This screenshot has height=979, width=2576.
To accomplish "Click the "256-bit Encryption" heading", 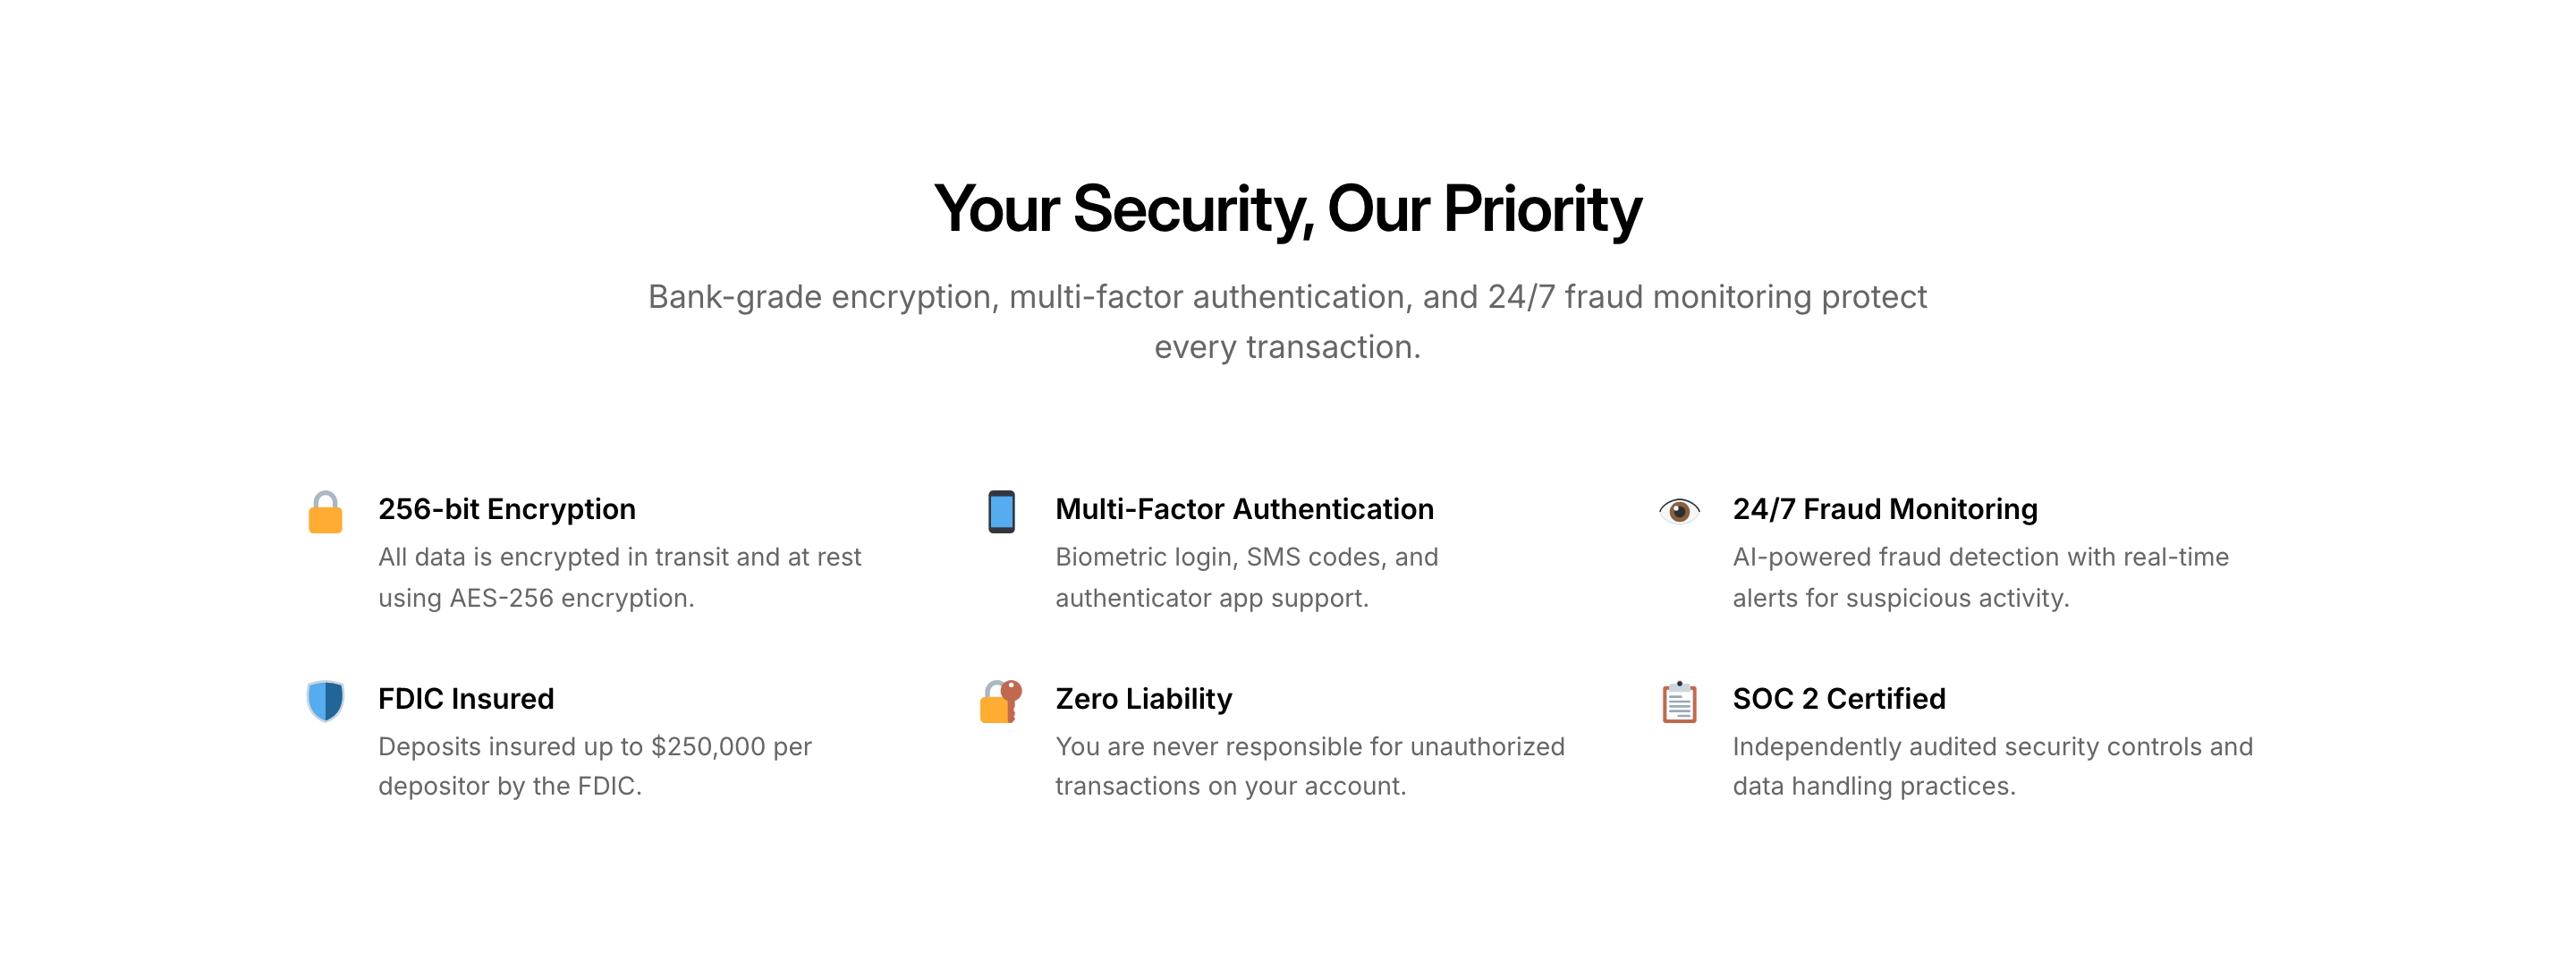I will click(506, 509).
